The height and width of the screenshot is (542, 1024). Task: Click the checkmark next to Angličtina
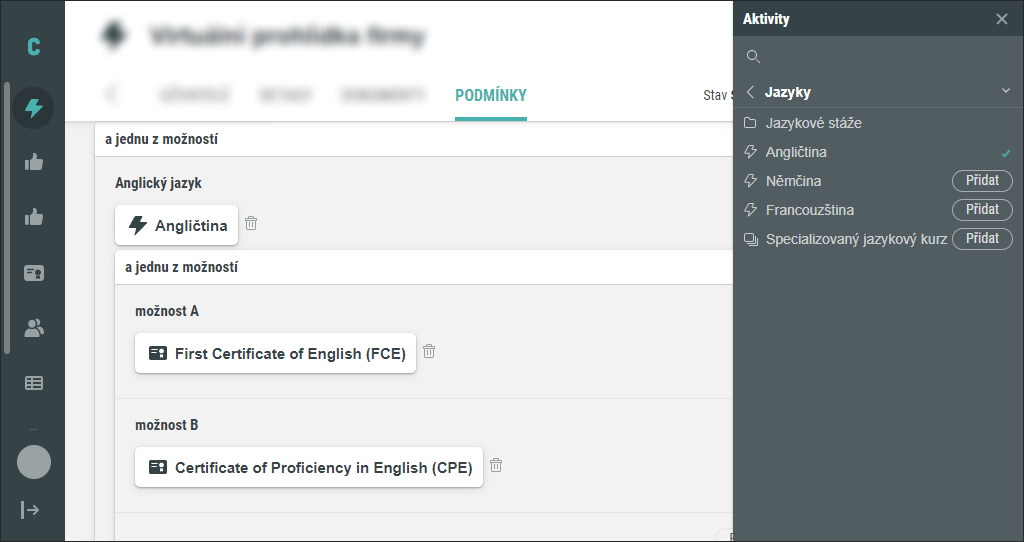(1006, 153)
